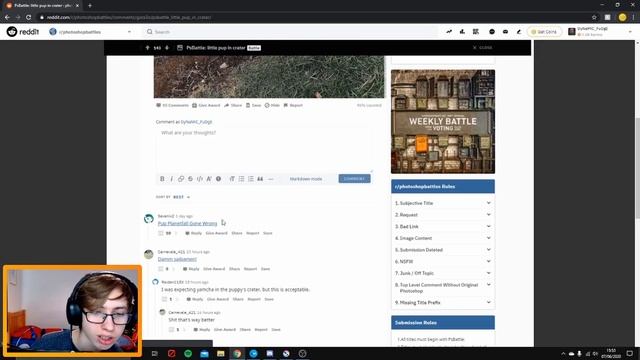Toggle superscript in comment editor
The image size is (640, 360).
[x=209, y=179]
